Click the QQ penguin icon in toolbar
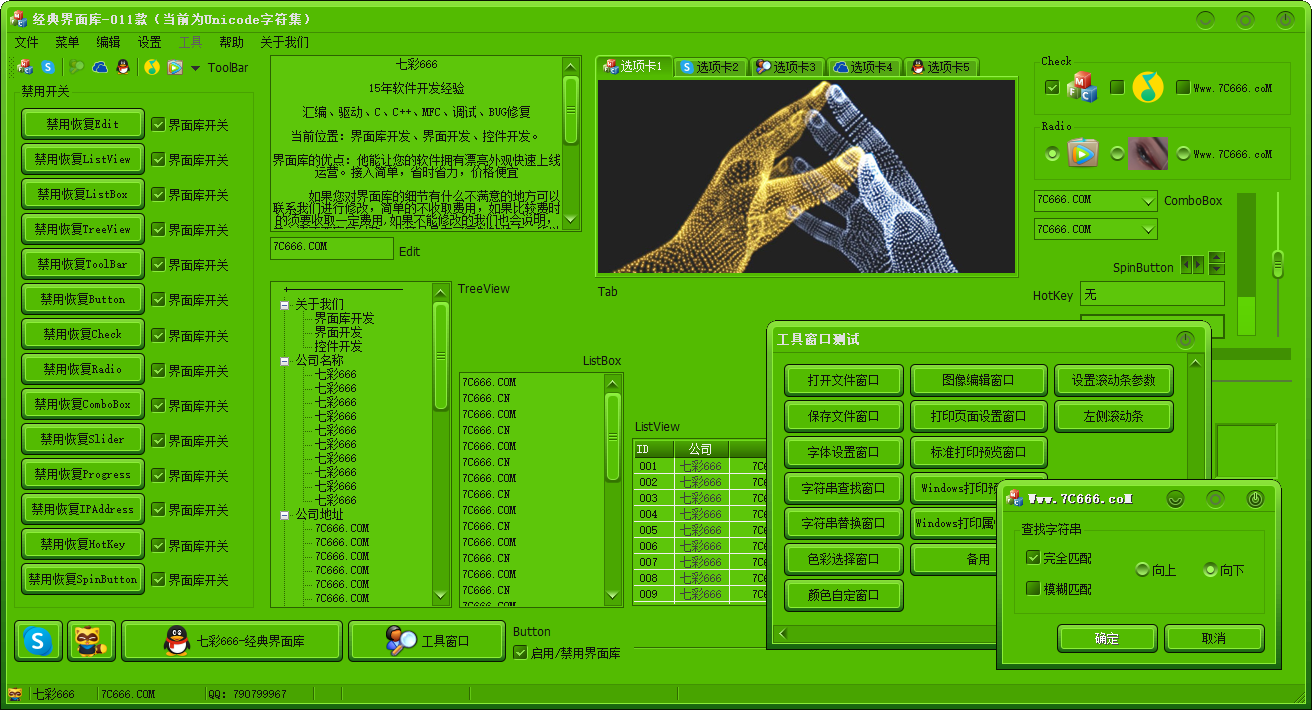Viewport: 1312px width, 710px height. point(122,67)
